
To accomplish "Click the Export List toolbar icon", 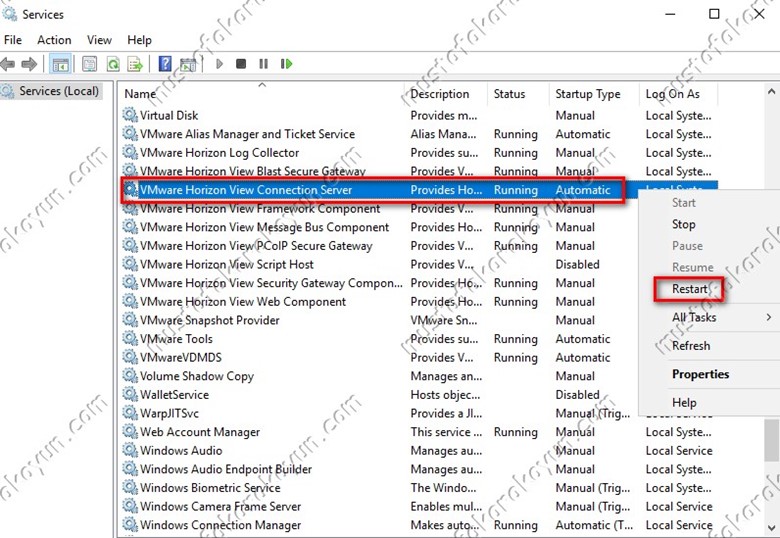I will [x=135, y=64].
